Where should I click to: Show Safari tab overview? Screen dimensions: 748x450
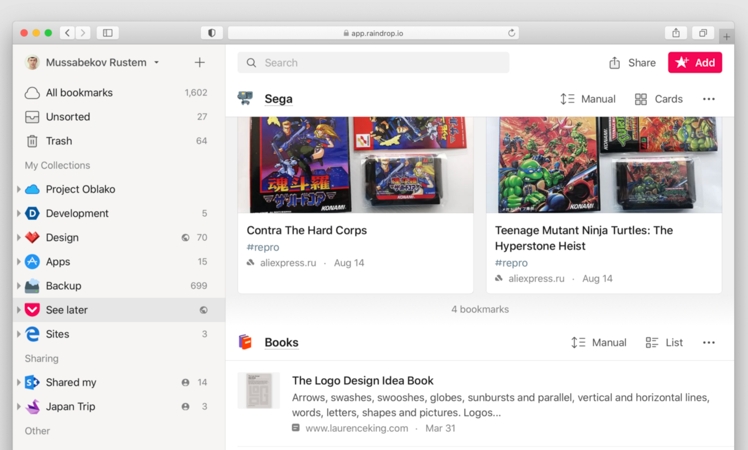pos(703,33)
